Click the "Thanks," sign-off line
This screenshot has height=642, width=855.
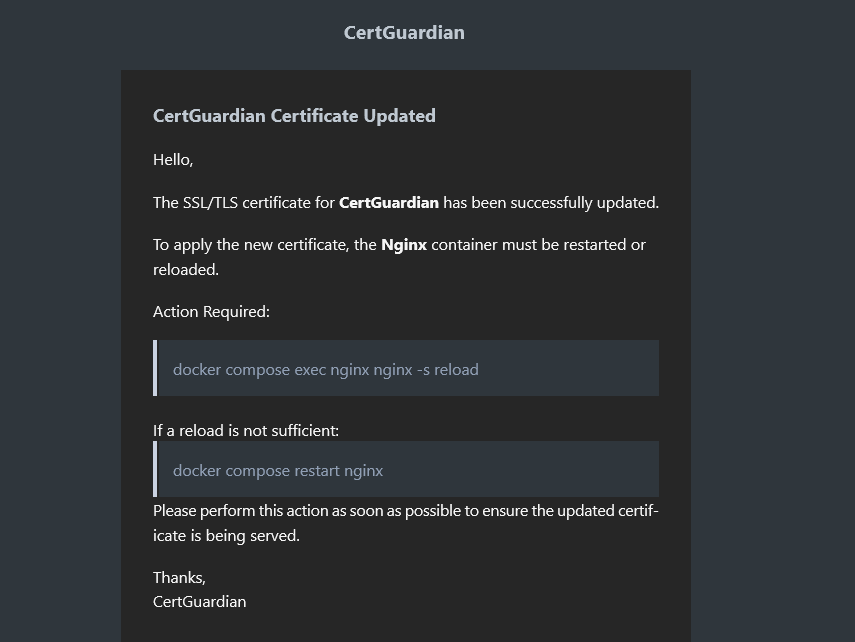[x=179, y=578]
